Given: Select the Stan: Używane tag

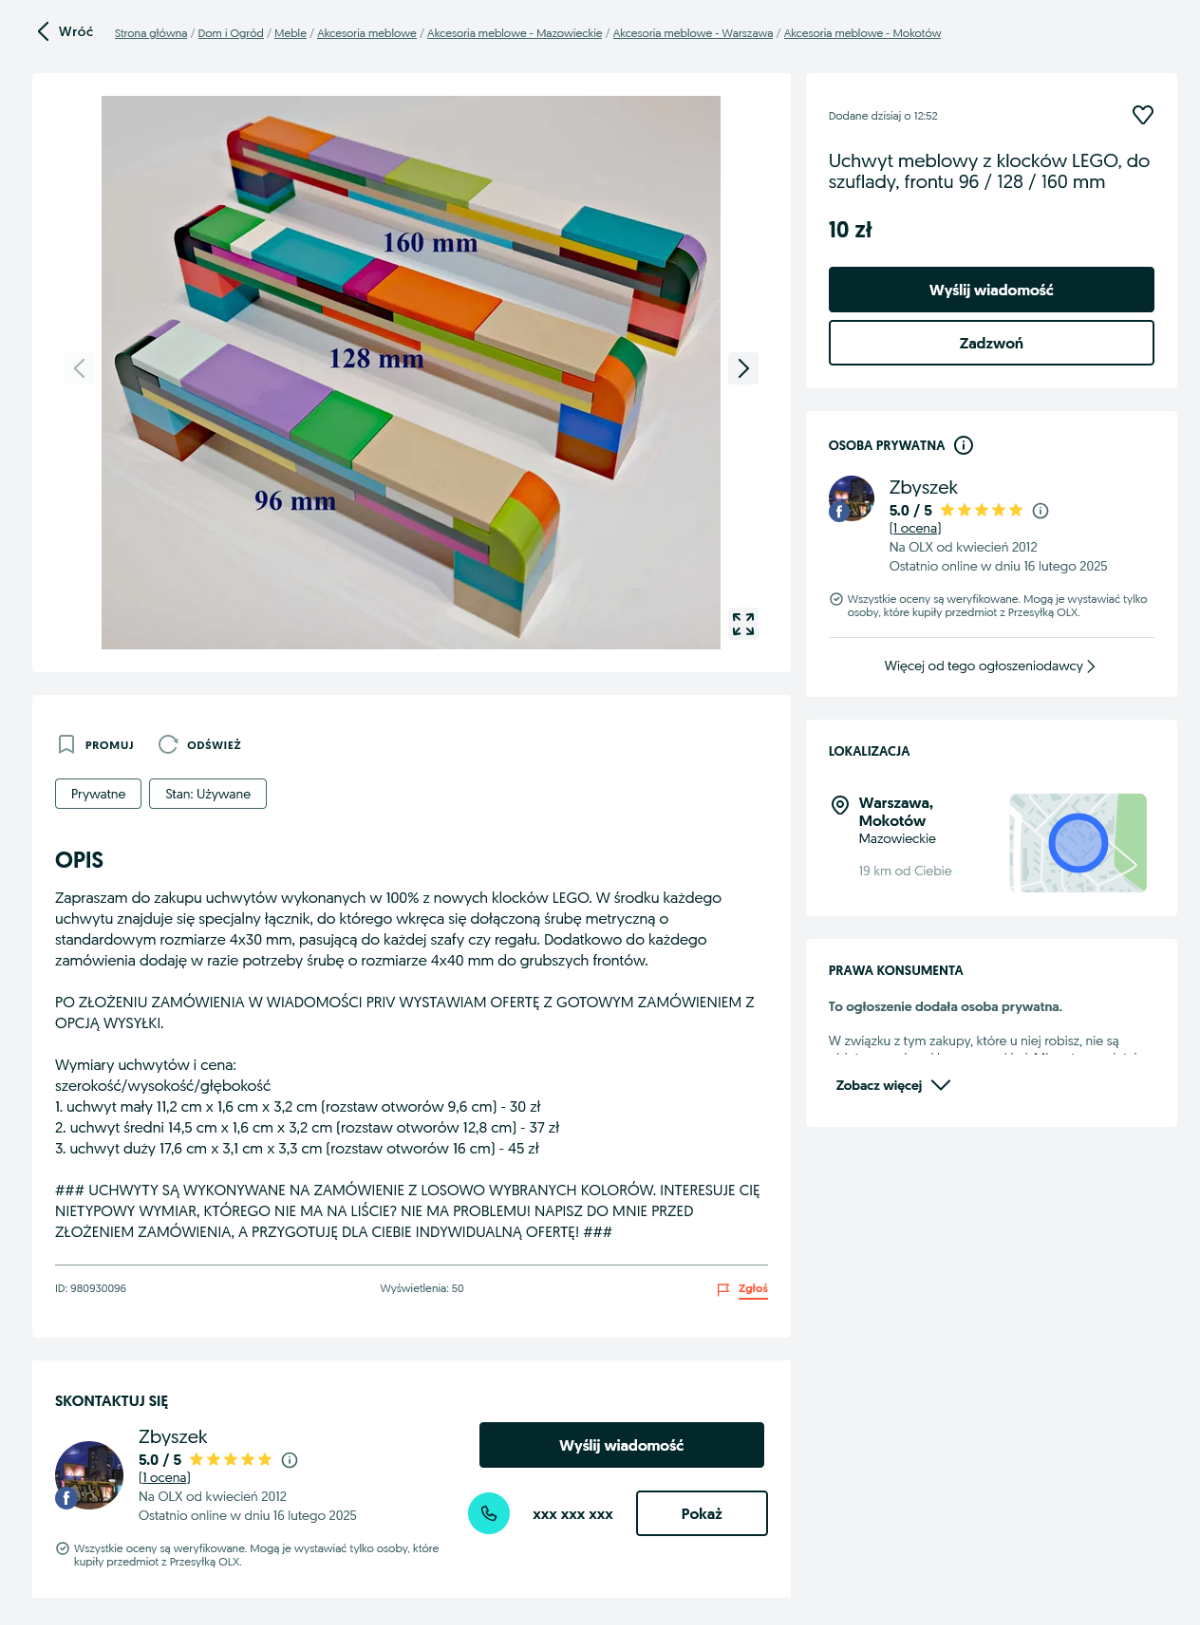Looking at the screenshot, I should (208, 794).
